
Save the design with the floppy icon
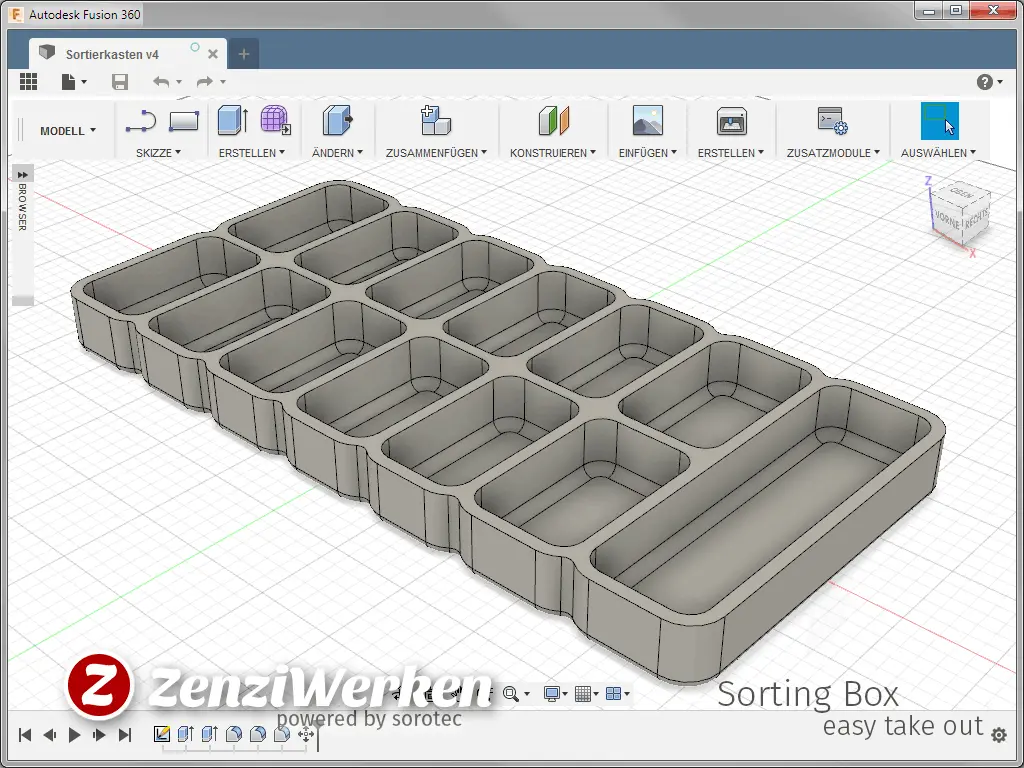120,82
